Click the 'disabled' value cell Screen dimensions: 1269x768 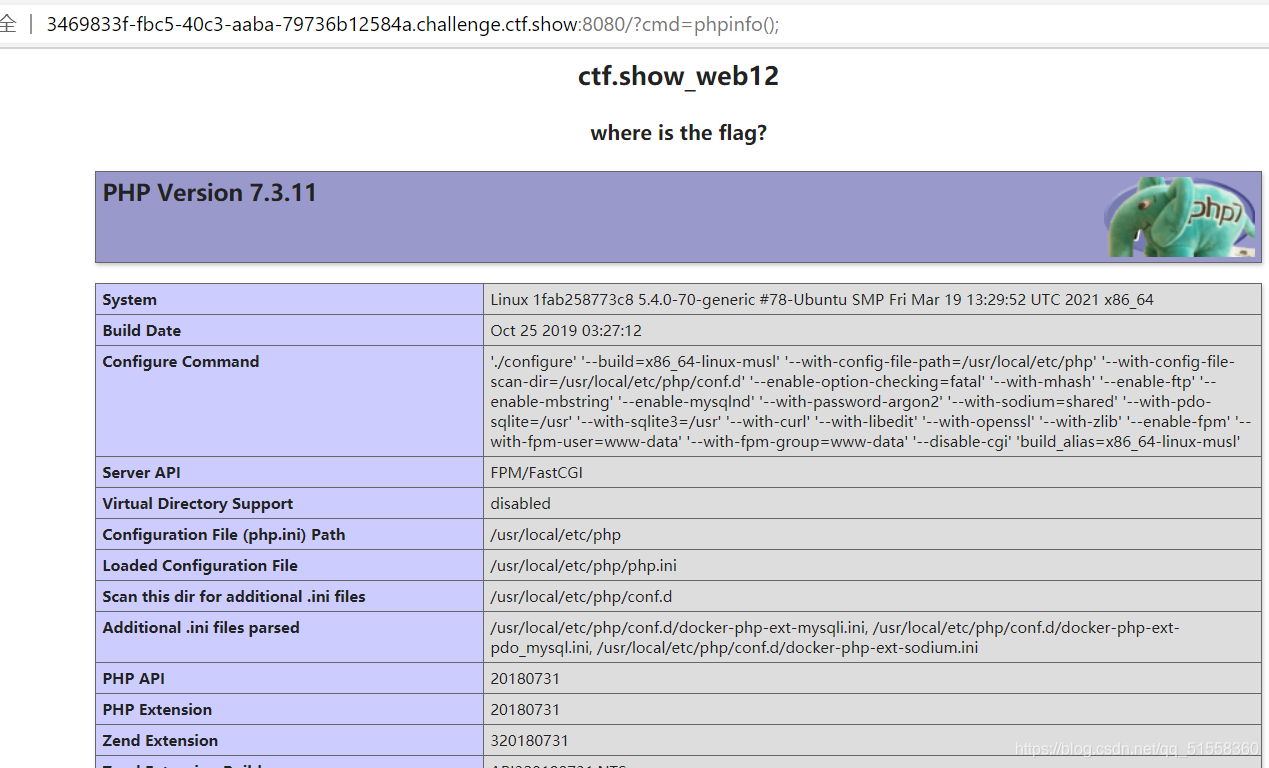point(872,504)
